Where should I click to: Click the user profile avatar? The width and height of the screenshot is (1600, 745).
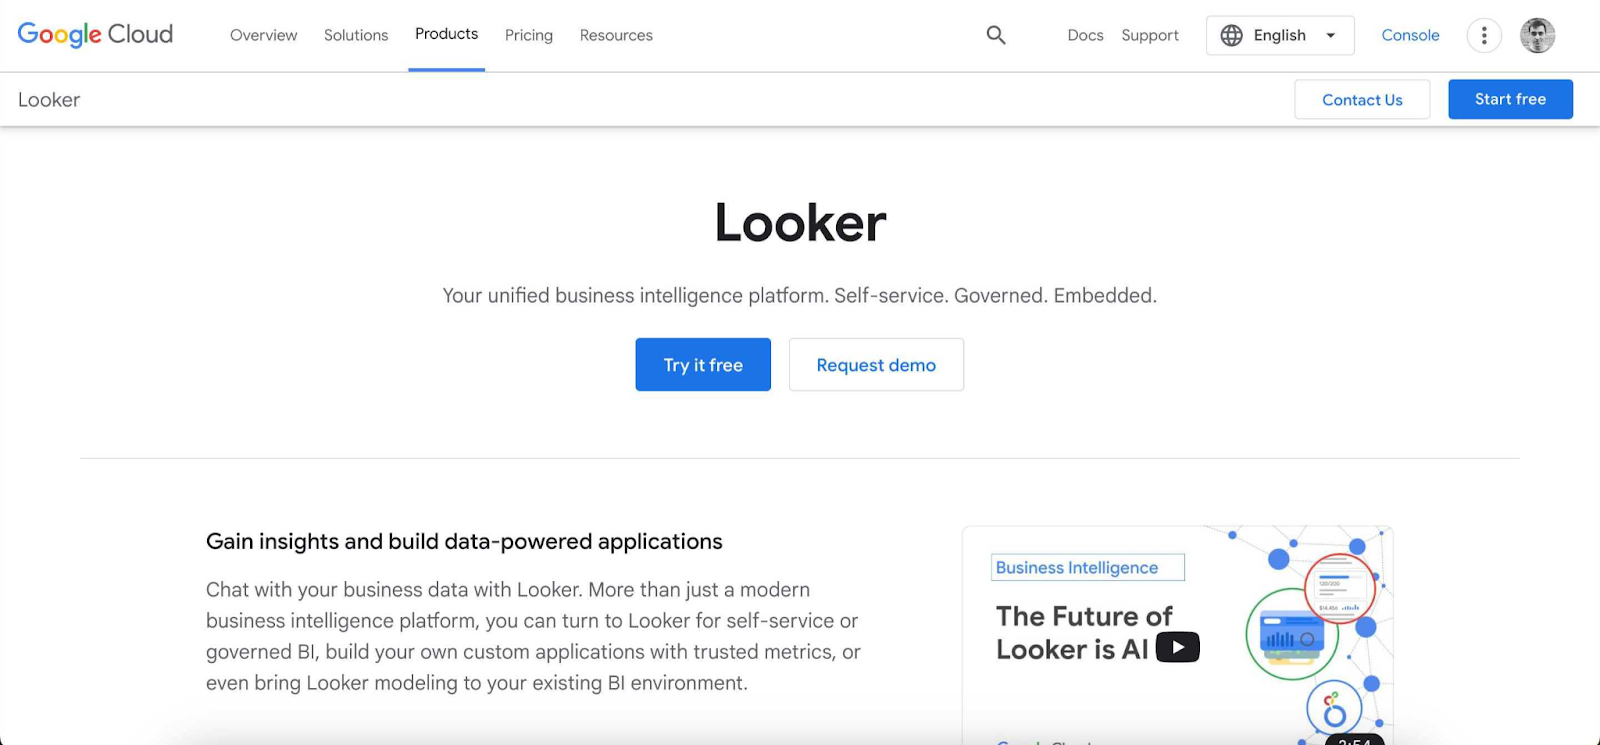click(x=1537, y=34)
